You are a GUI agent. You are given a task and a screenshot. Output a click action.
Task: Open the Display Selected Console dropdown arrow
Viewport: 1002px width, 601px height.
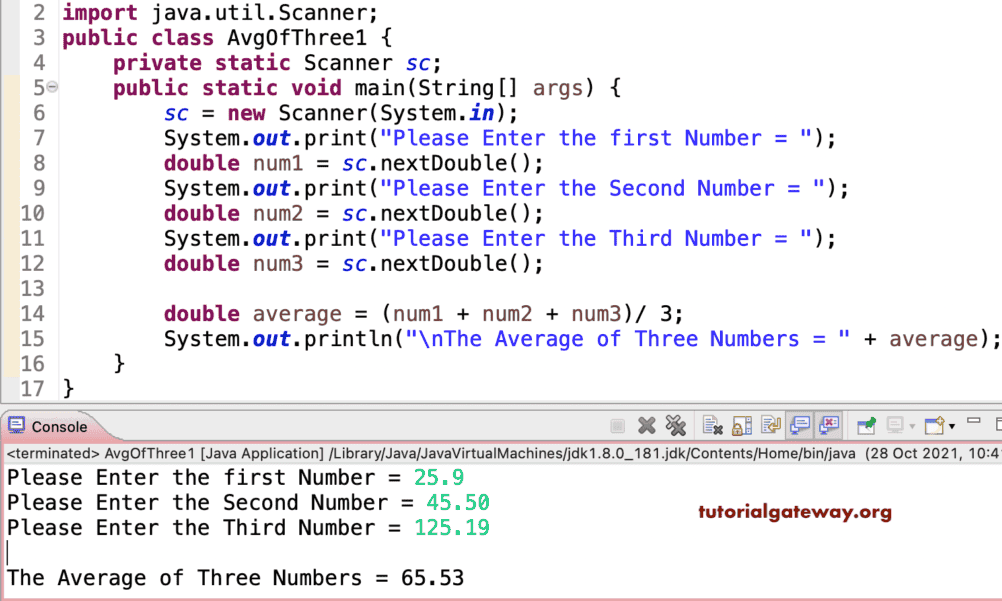coord(911,425)
